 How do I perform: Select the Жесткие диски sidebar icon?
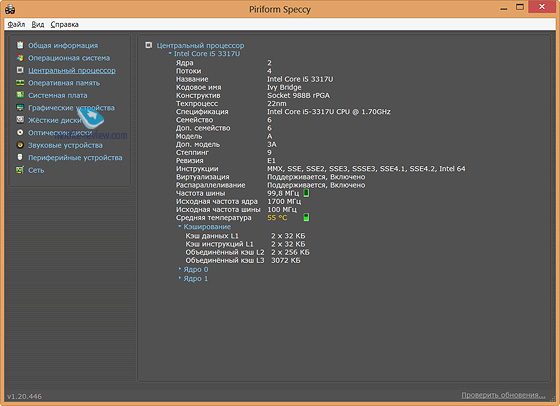(20, 120)
